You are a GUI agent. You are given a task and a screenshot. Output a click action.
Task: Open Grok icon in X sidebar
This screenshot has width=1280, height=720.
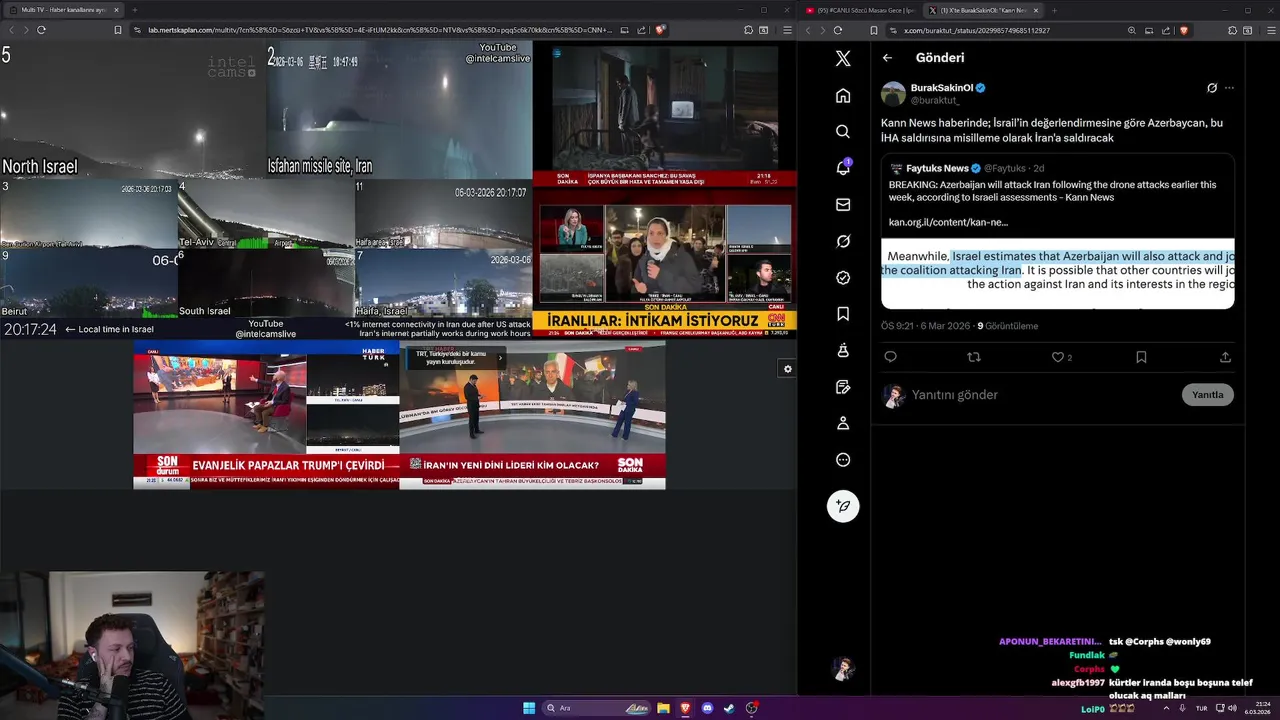click(843, 241)
